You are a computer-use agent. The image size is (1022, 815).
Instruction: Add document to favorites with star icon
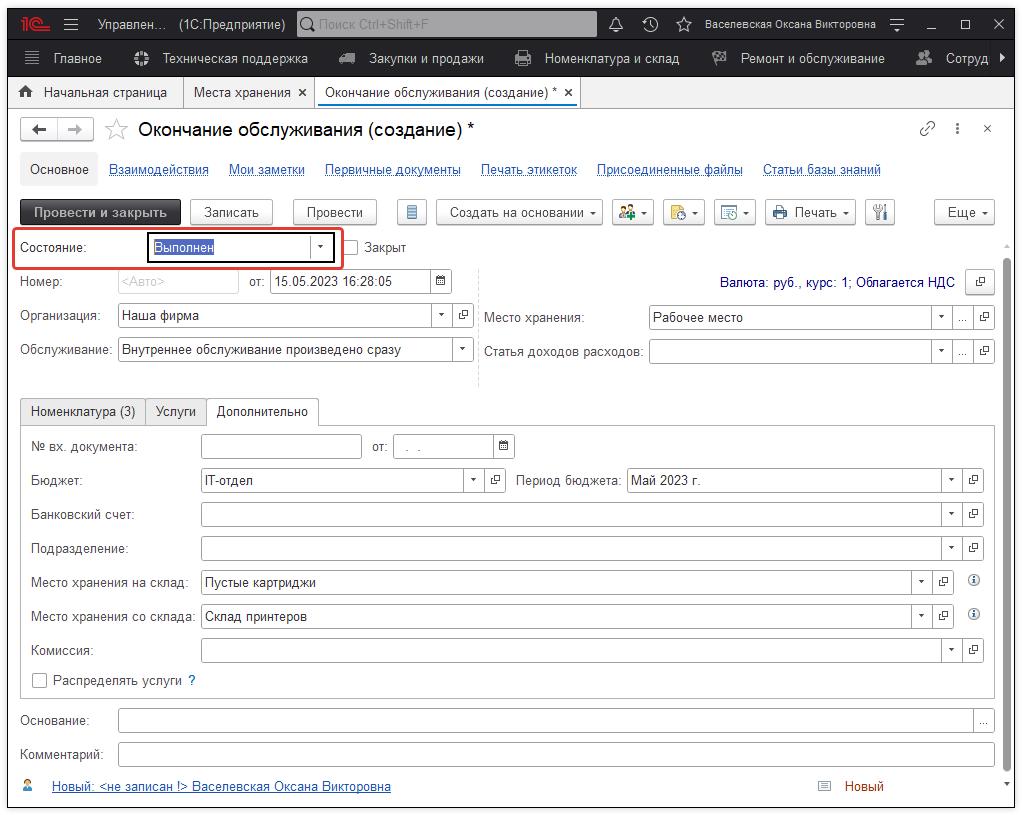pyautogui.click(x=117, y=130)
